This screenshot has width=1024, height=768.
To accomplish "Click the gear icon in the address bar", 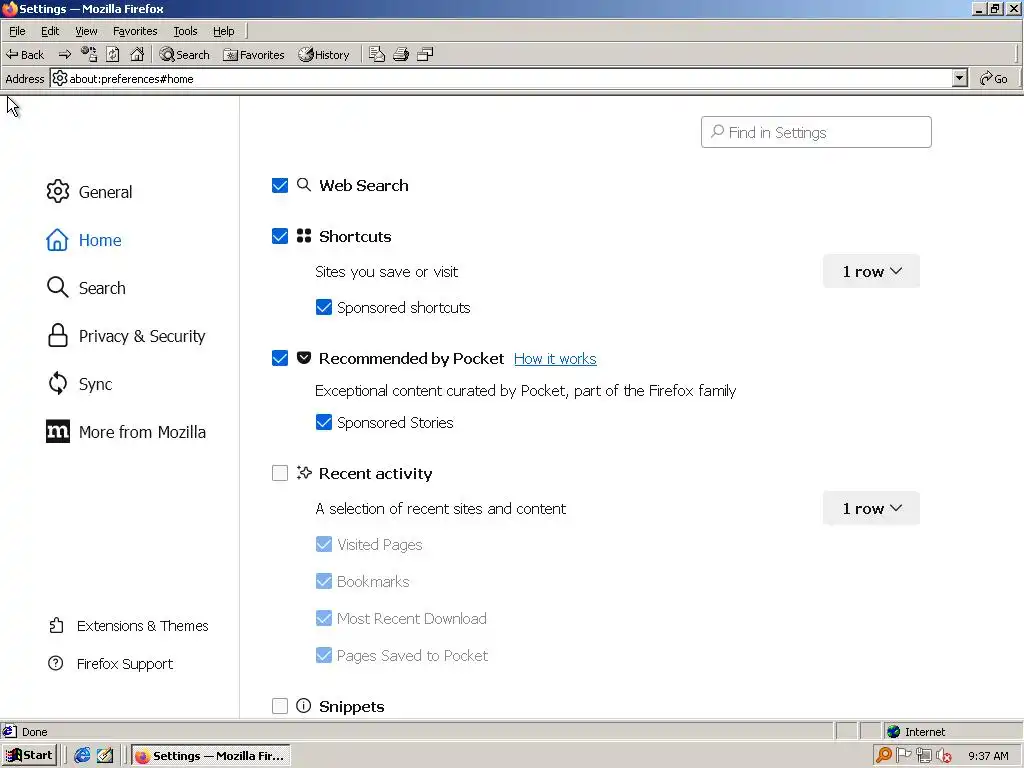I will point(59,78).
